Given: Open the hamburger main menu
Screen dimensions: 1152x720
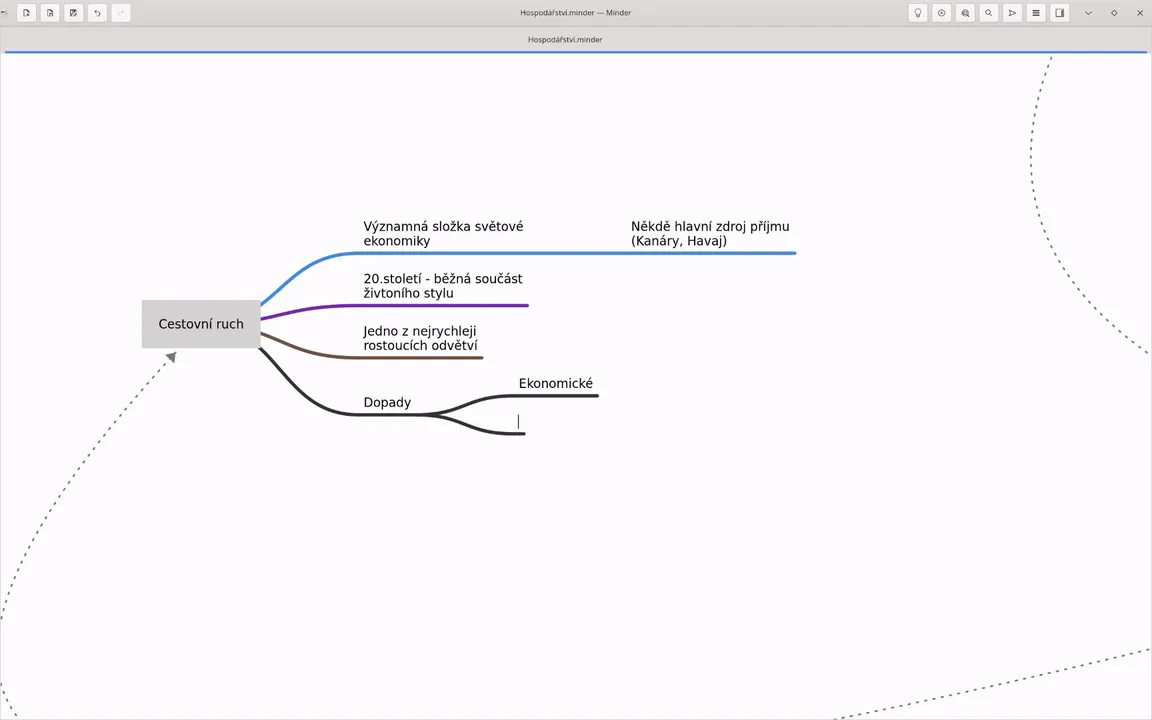Looking at the screenshot, I should click(x=1036, y=12).
